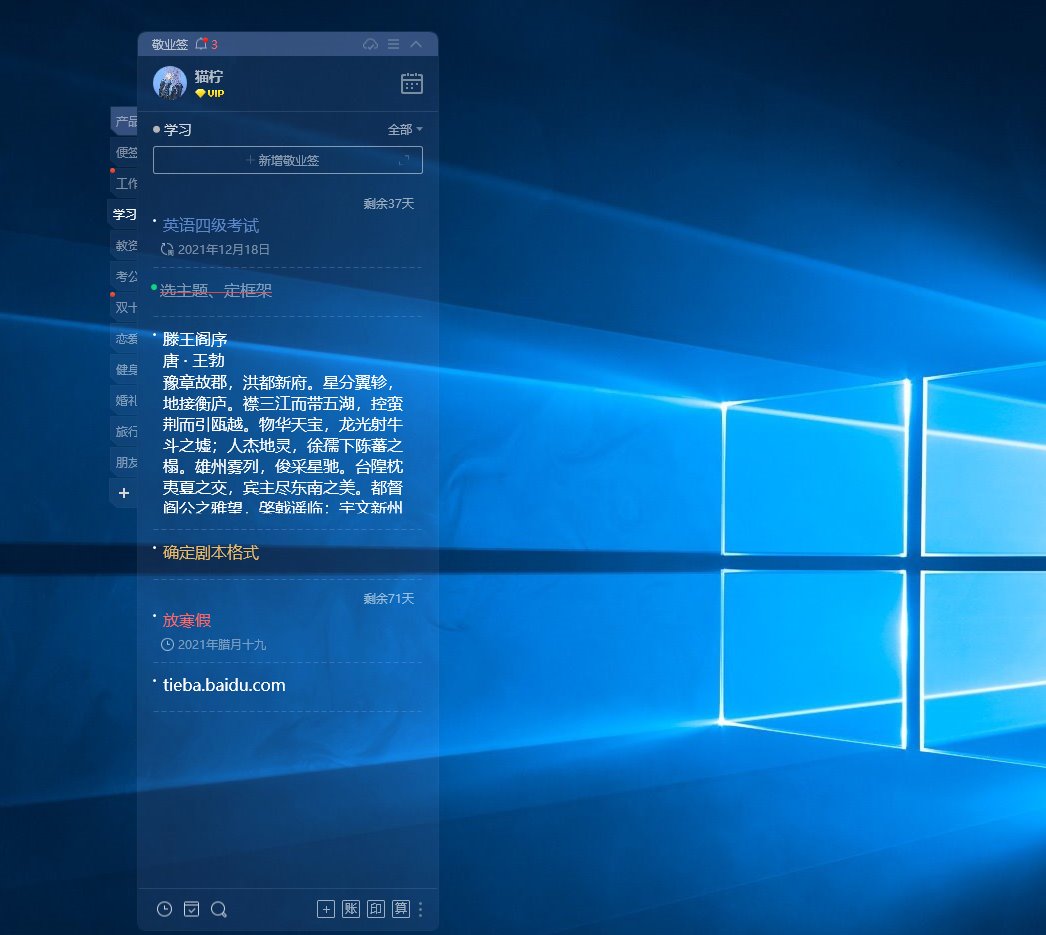Click the weekly repeat icon beside 2021年12月18日
This screenshot has height=935, width=1046.
[167, 249]
